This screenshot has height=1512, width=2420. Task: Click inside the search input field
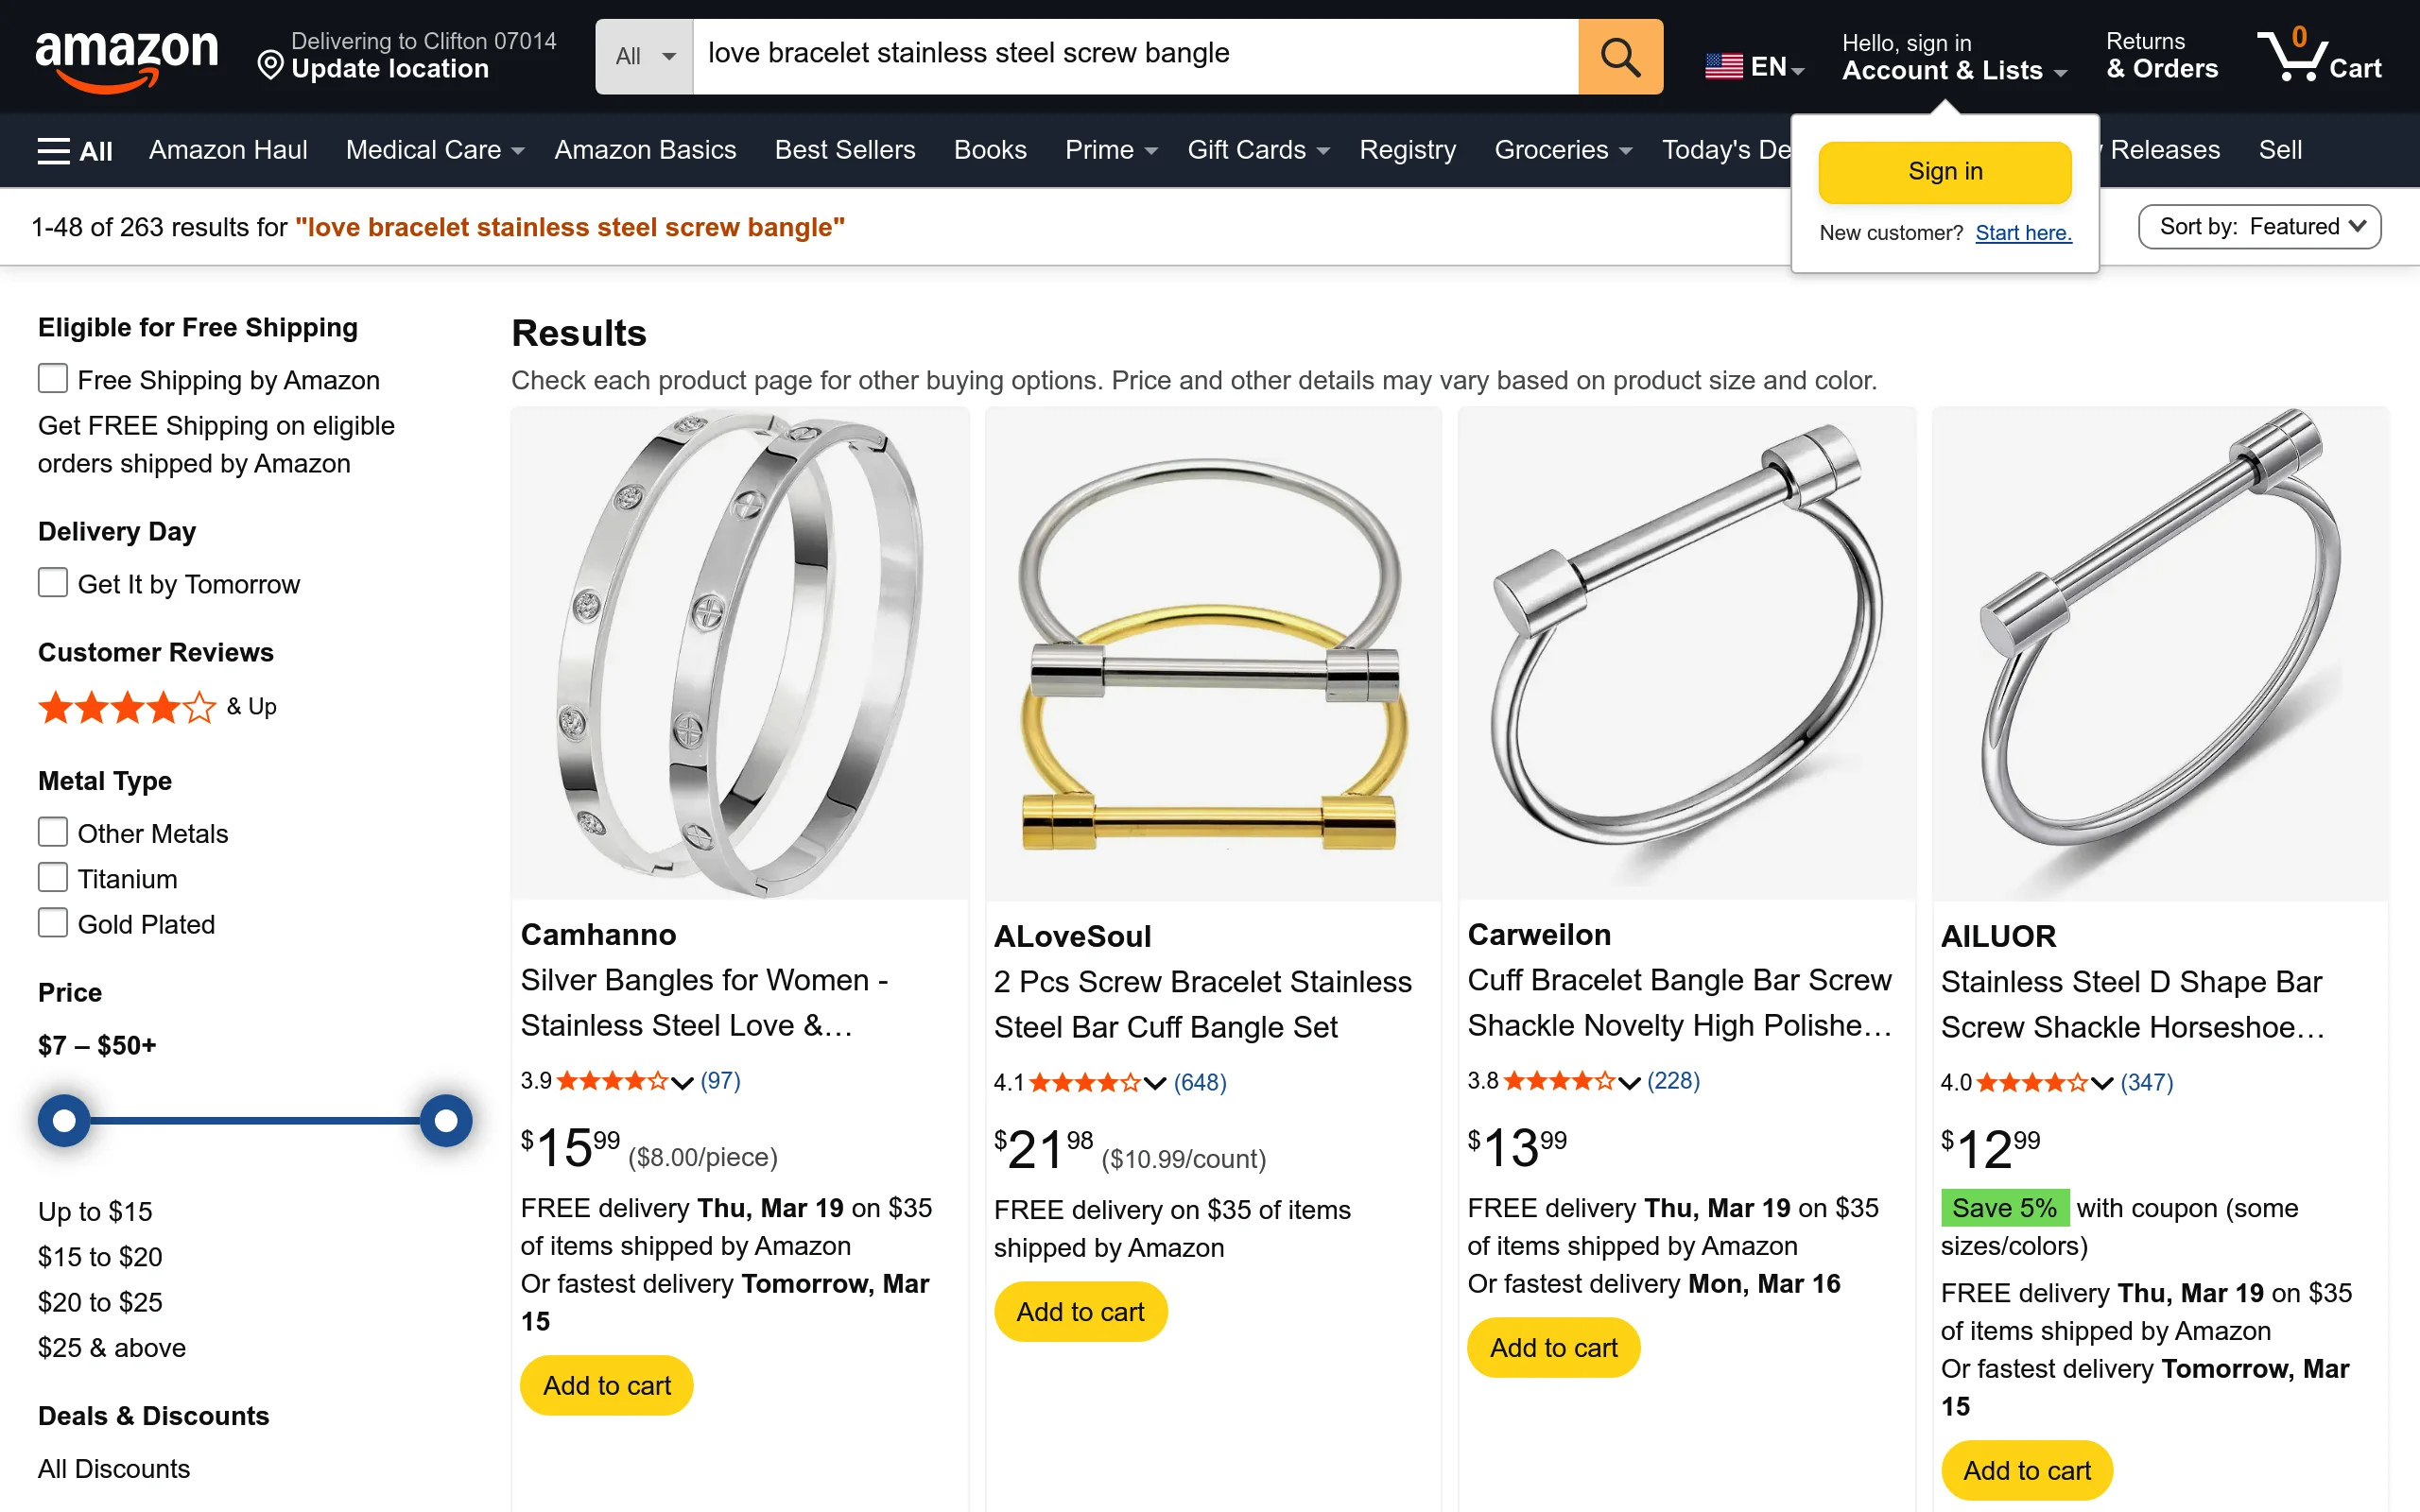(x=1130, y=56)
